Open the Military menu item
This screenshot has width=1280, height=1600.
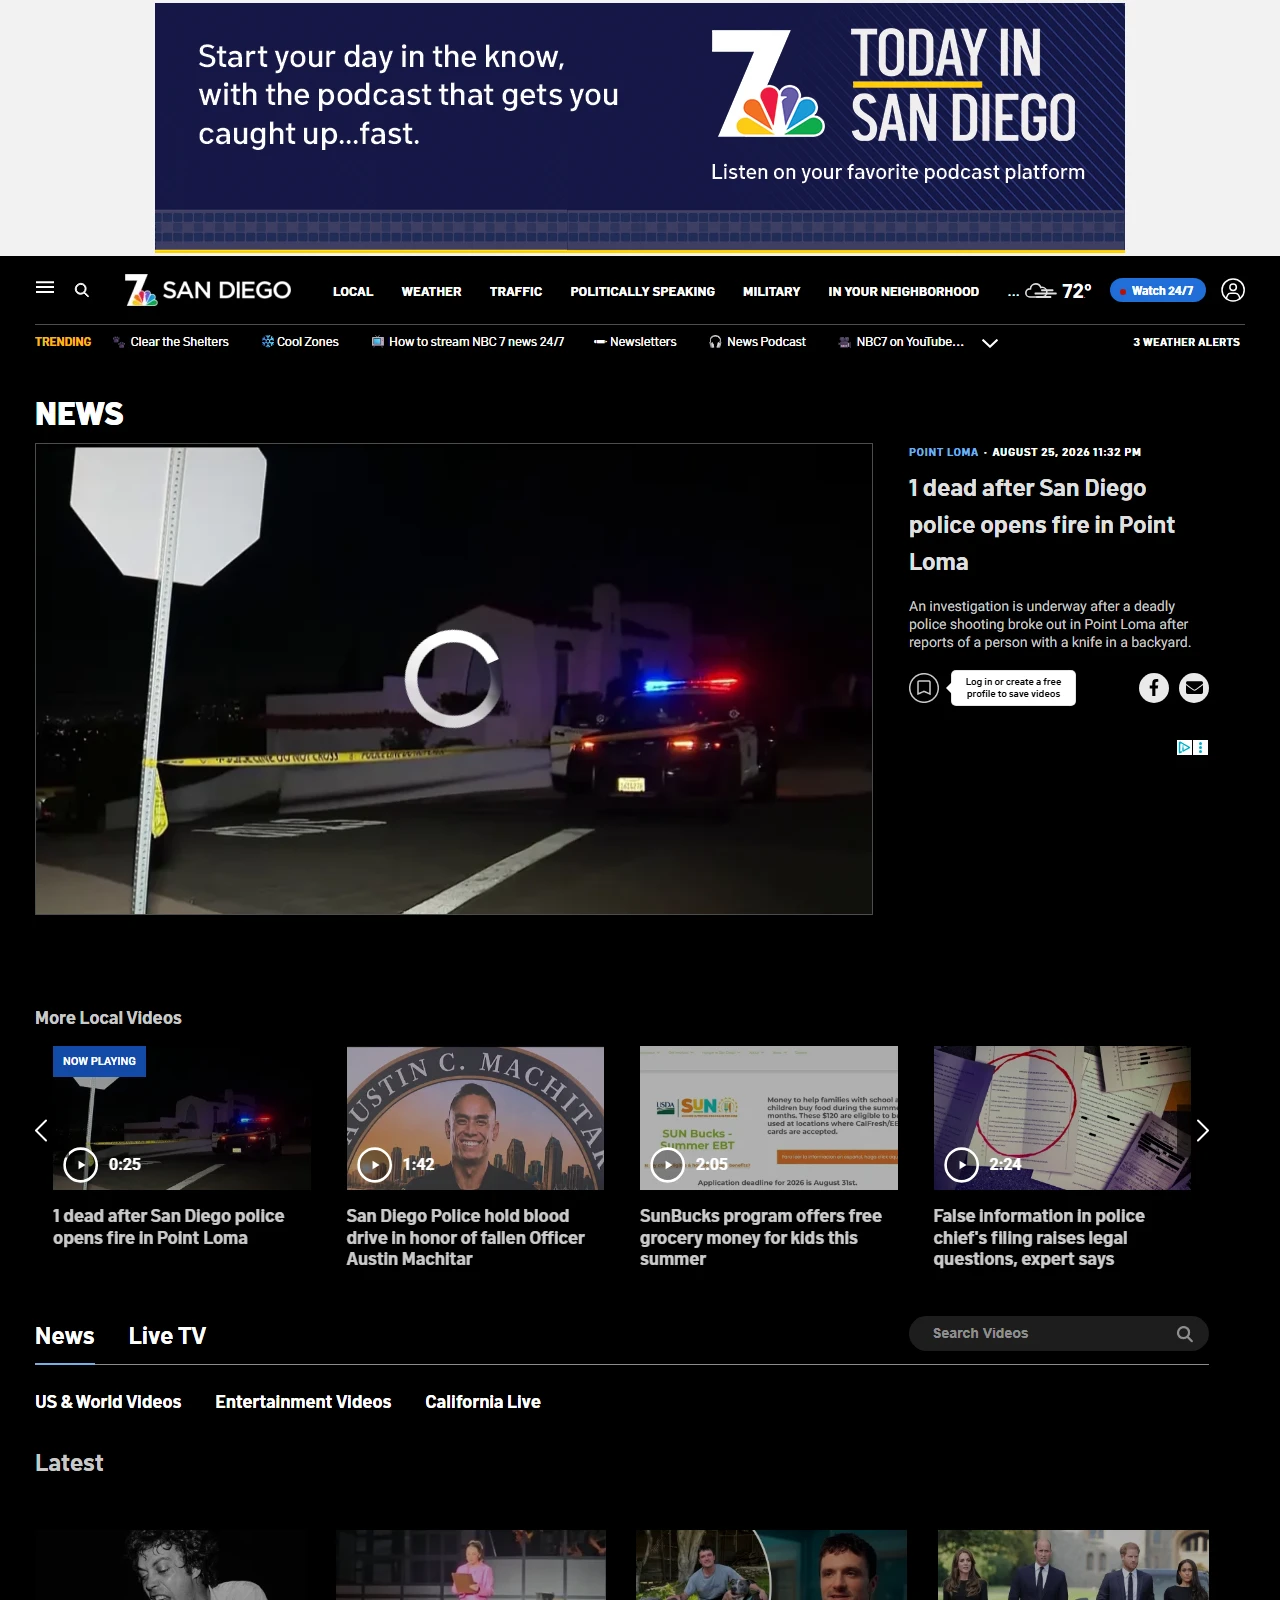click(x=771, y=291)
